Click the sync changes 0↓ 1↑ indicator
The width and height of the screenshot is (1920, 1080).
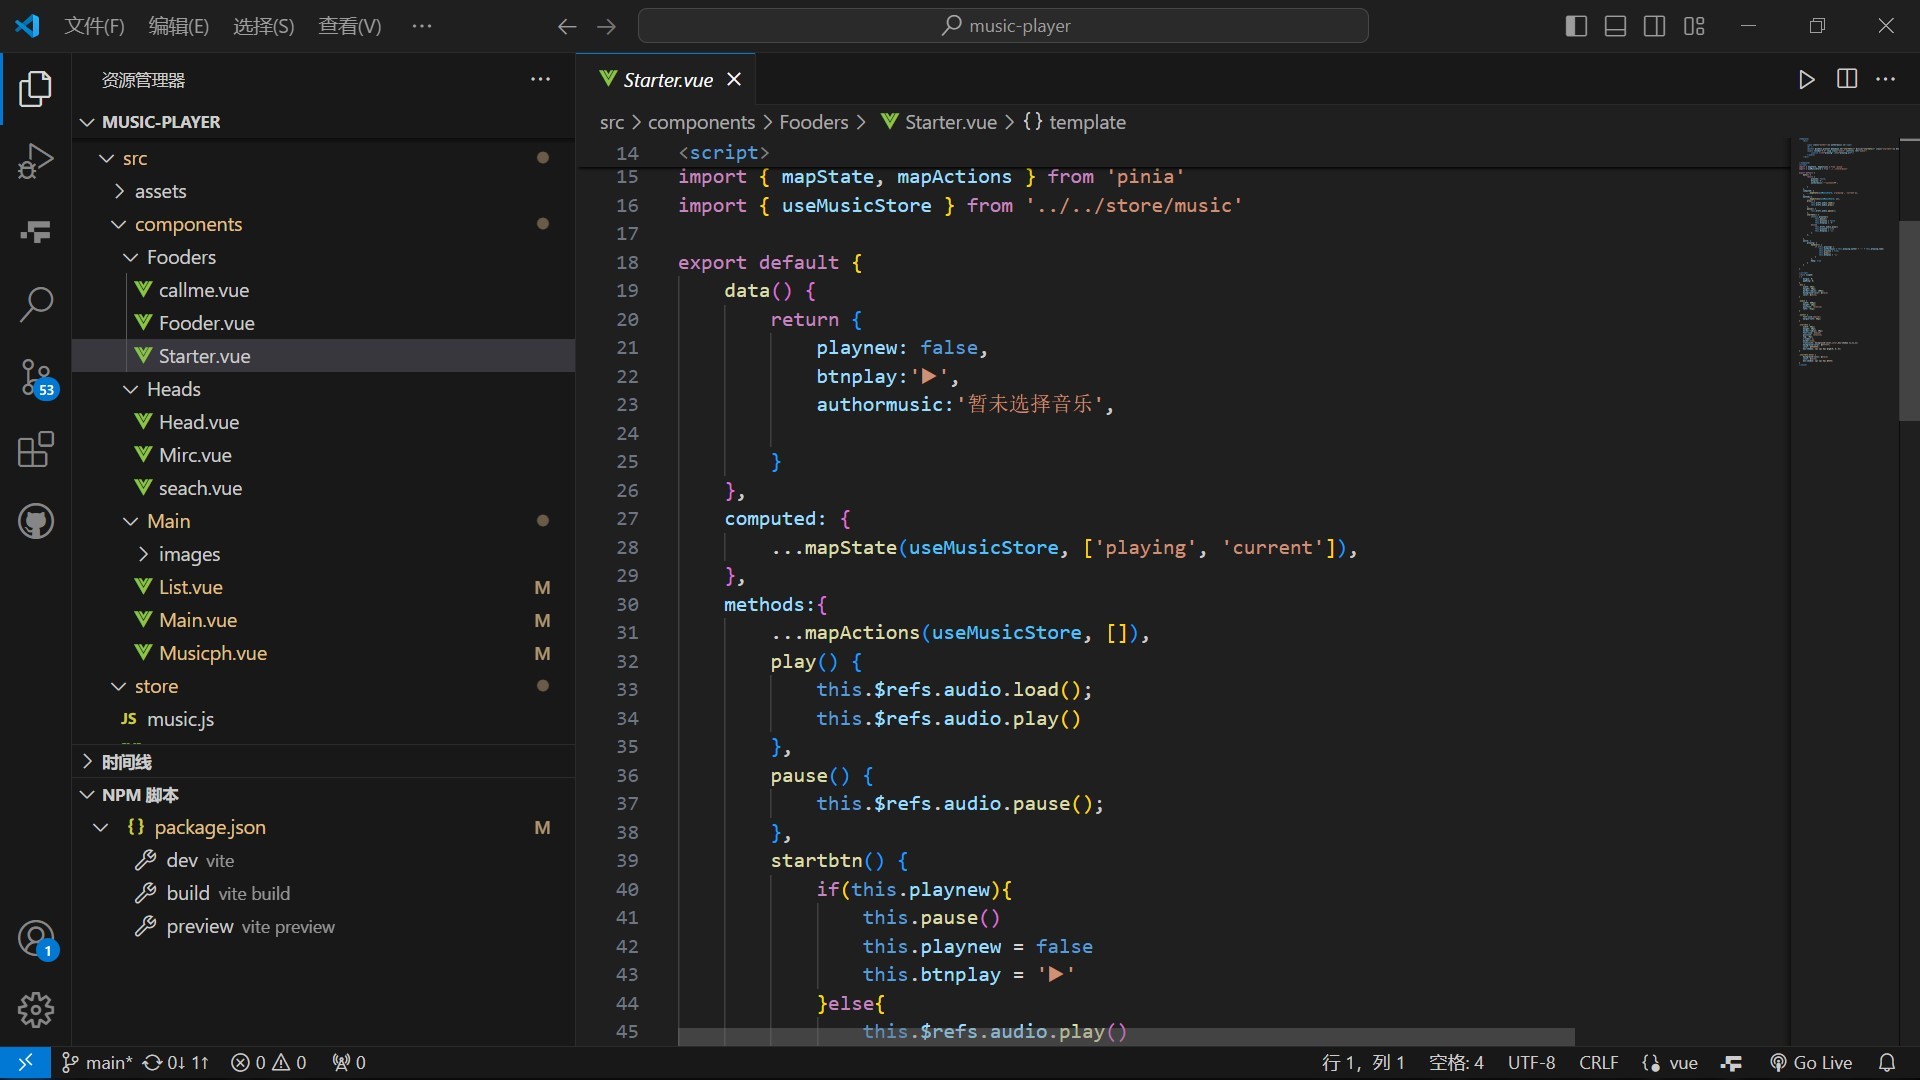pos(176,1063)
